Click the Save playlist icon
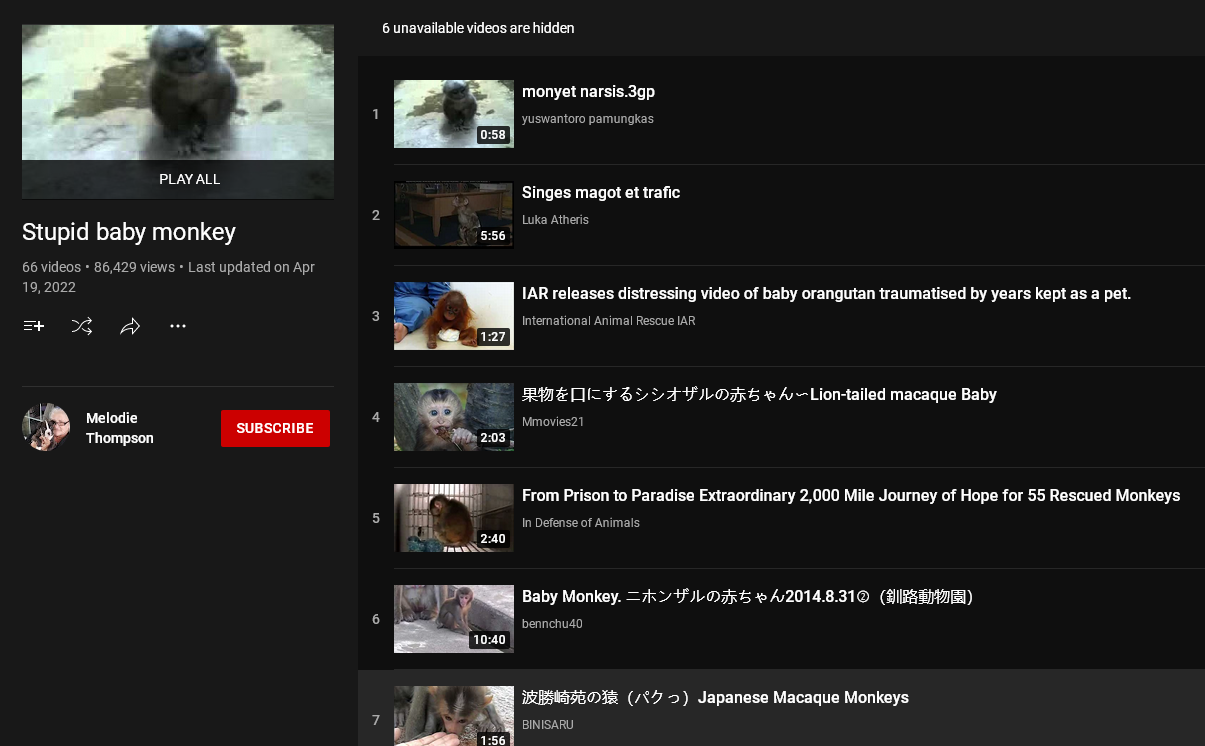This screenshot has width=1205, height=746. tap(34, 326)
